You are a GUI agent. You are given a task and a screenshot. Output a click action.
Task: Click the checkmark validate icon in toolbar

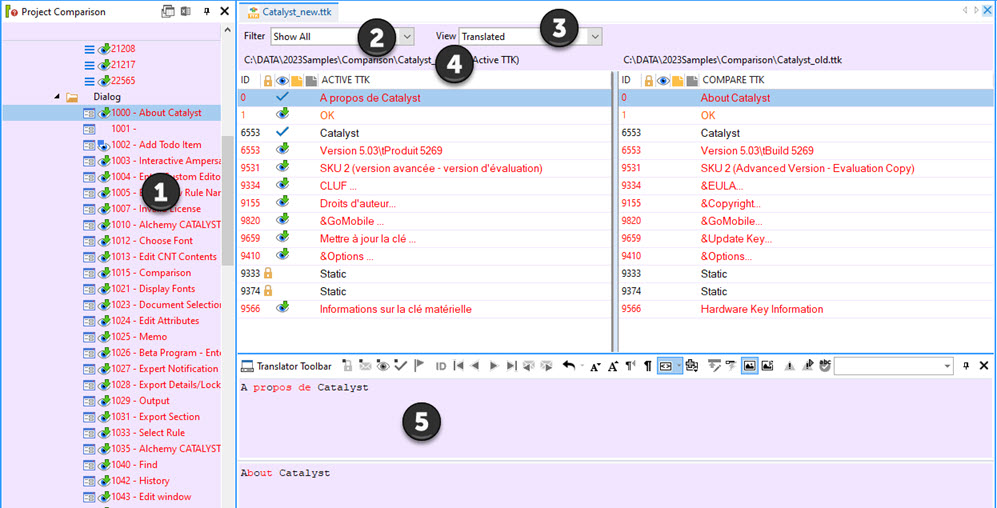(400, 366)
